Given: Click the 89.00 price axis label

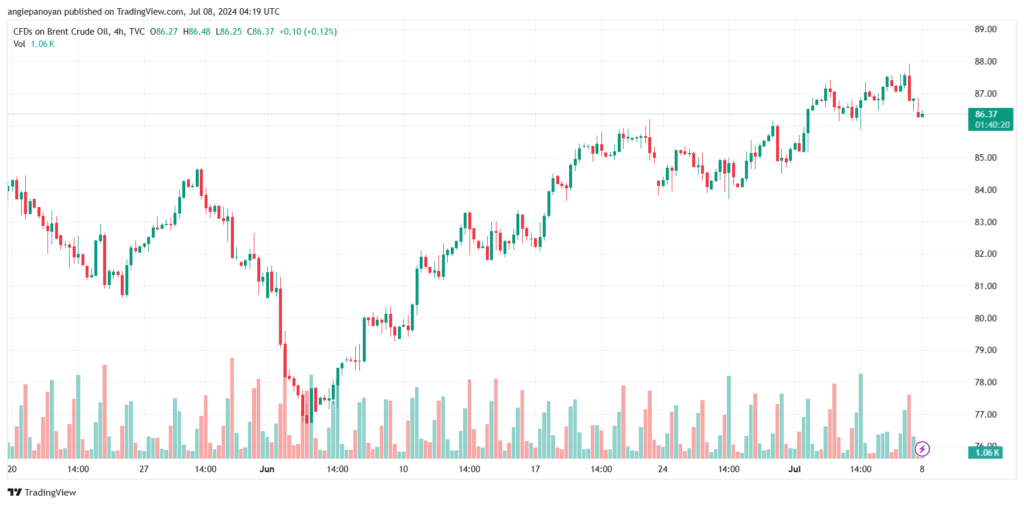Looking at the screenshot, I should pyautogui.click(x=985, y=29).
